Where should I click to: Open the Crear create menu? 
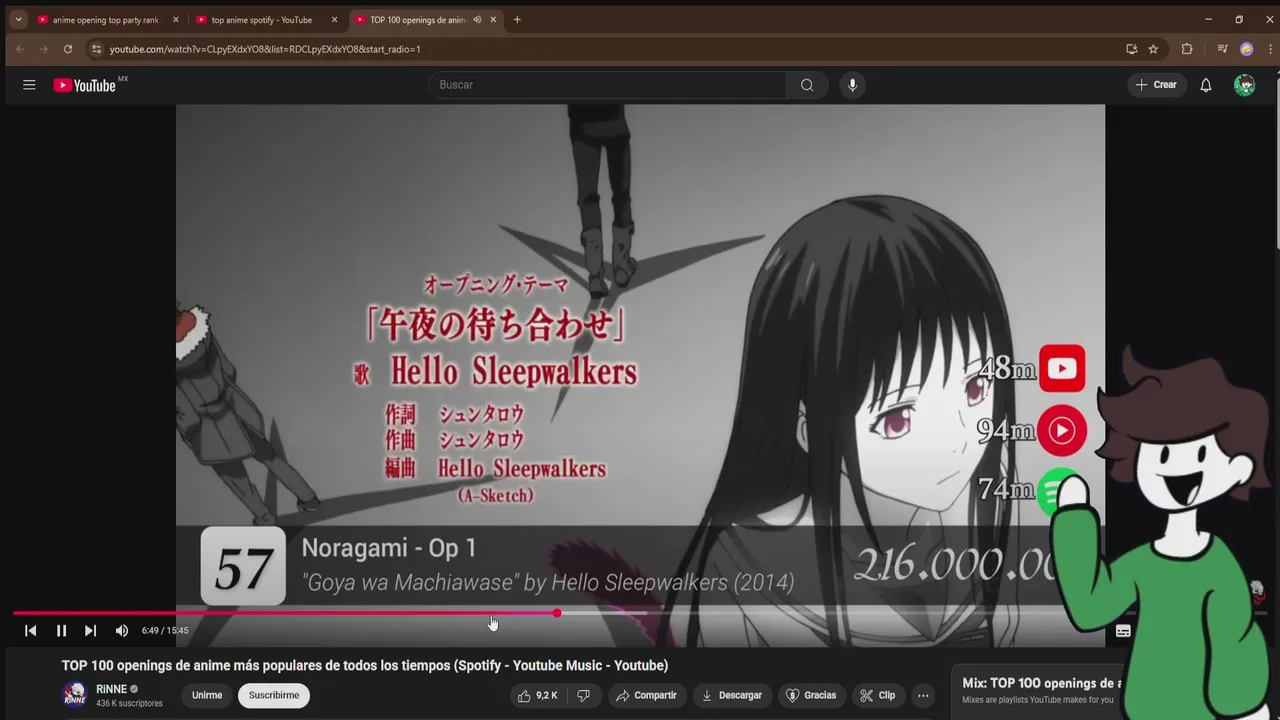(1156, 85)
